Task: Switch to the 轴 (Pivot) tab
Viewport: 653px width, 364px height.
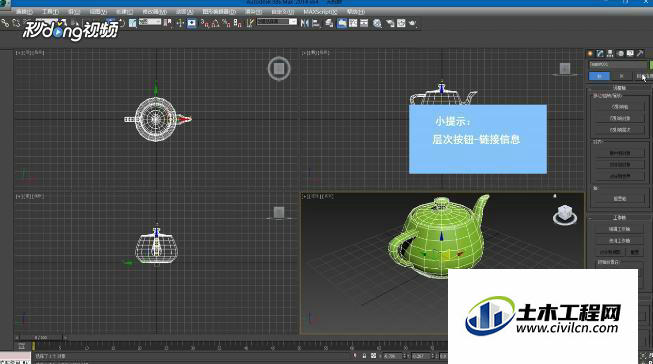Action: [599, 76]
